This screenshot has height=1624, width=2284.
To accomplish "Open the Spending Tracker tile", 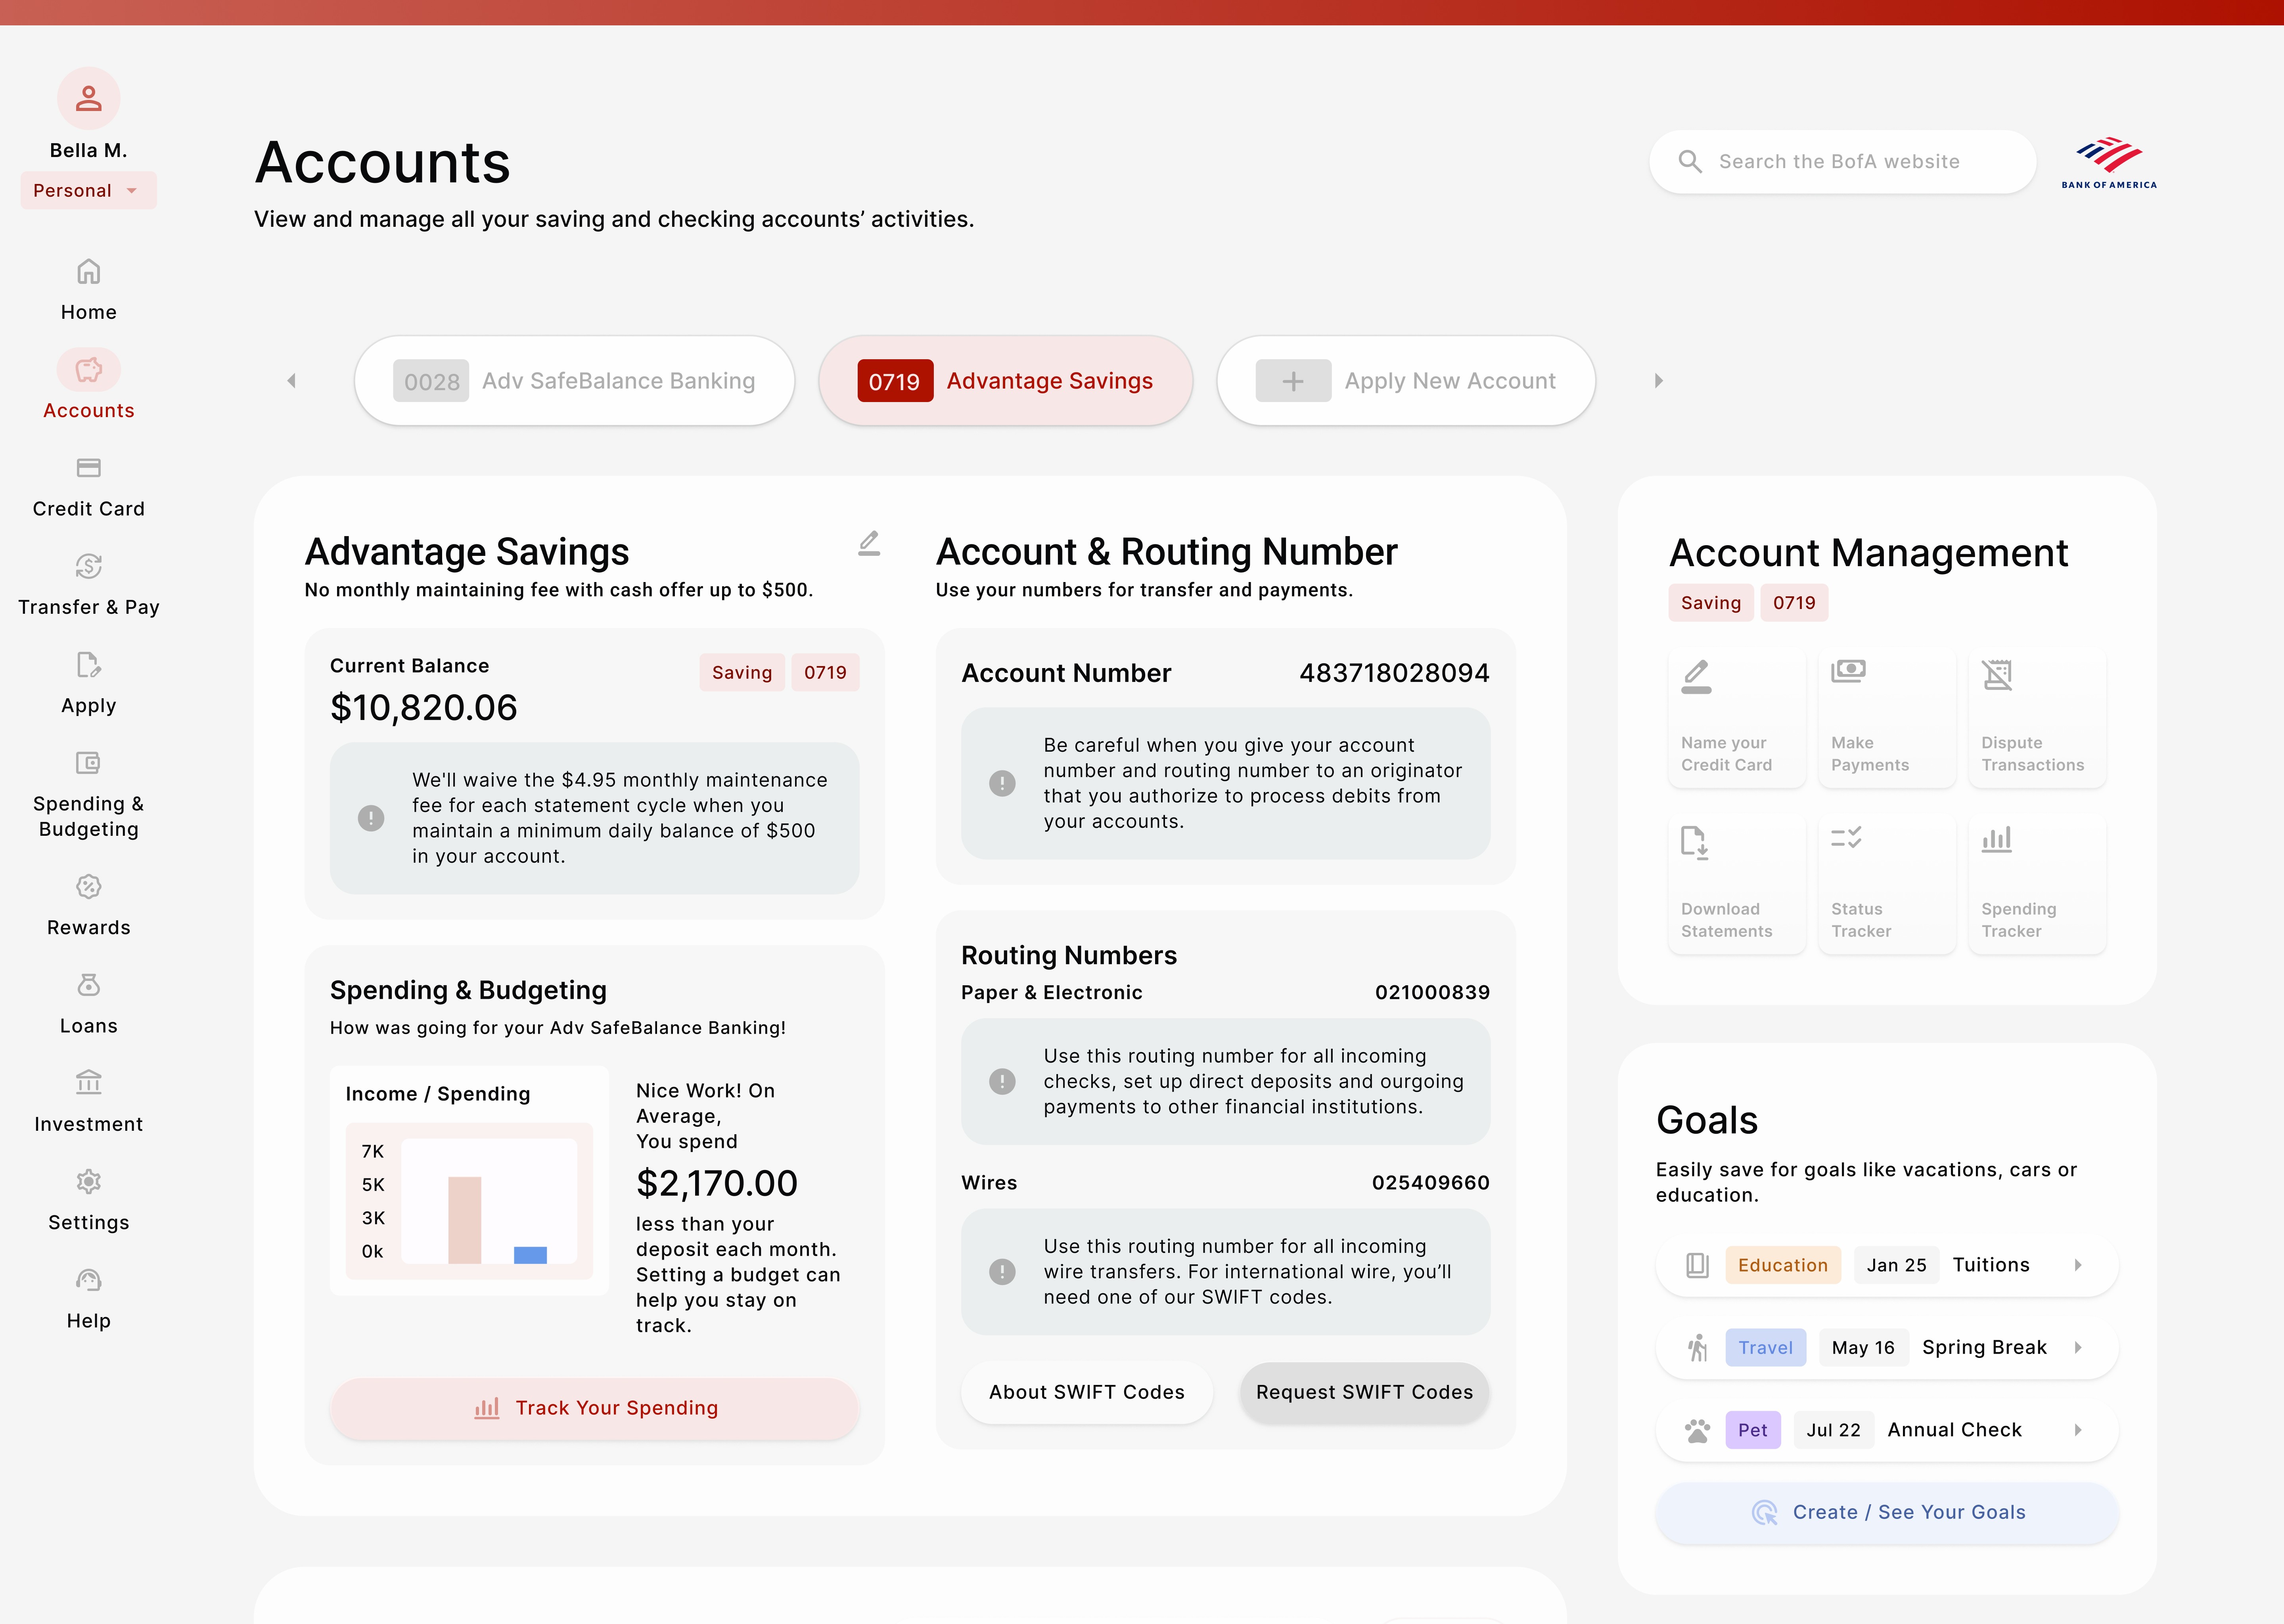I will [2036, 883].
